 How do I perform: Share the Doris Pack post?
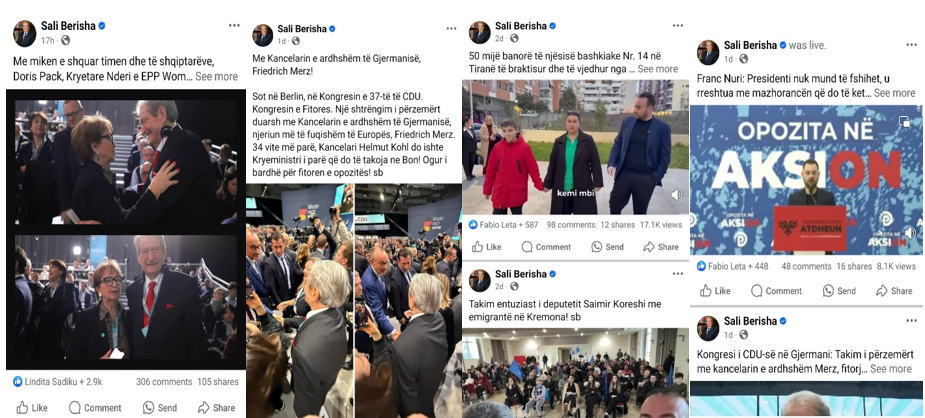click(217, 407)
